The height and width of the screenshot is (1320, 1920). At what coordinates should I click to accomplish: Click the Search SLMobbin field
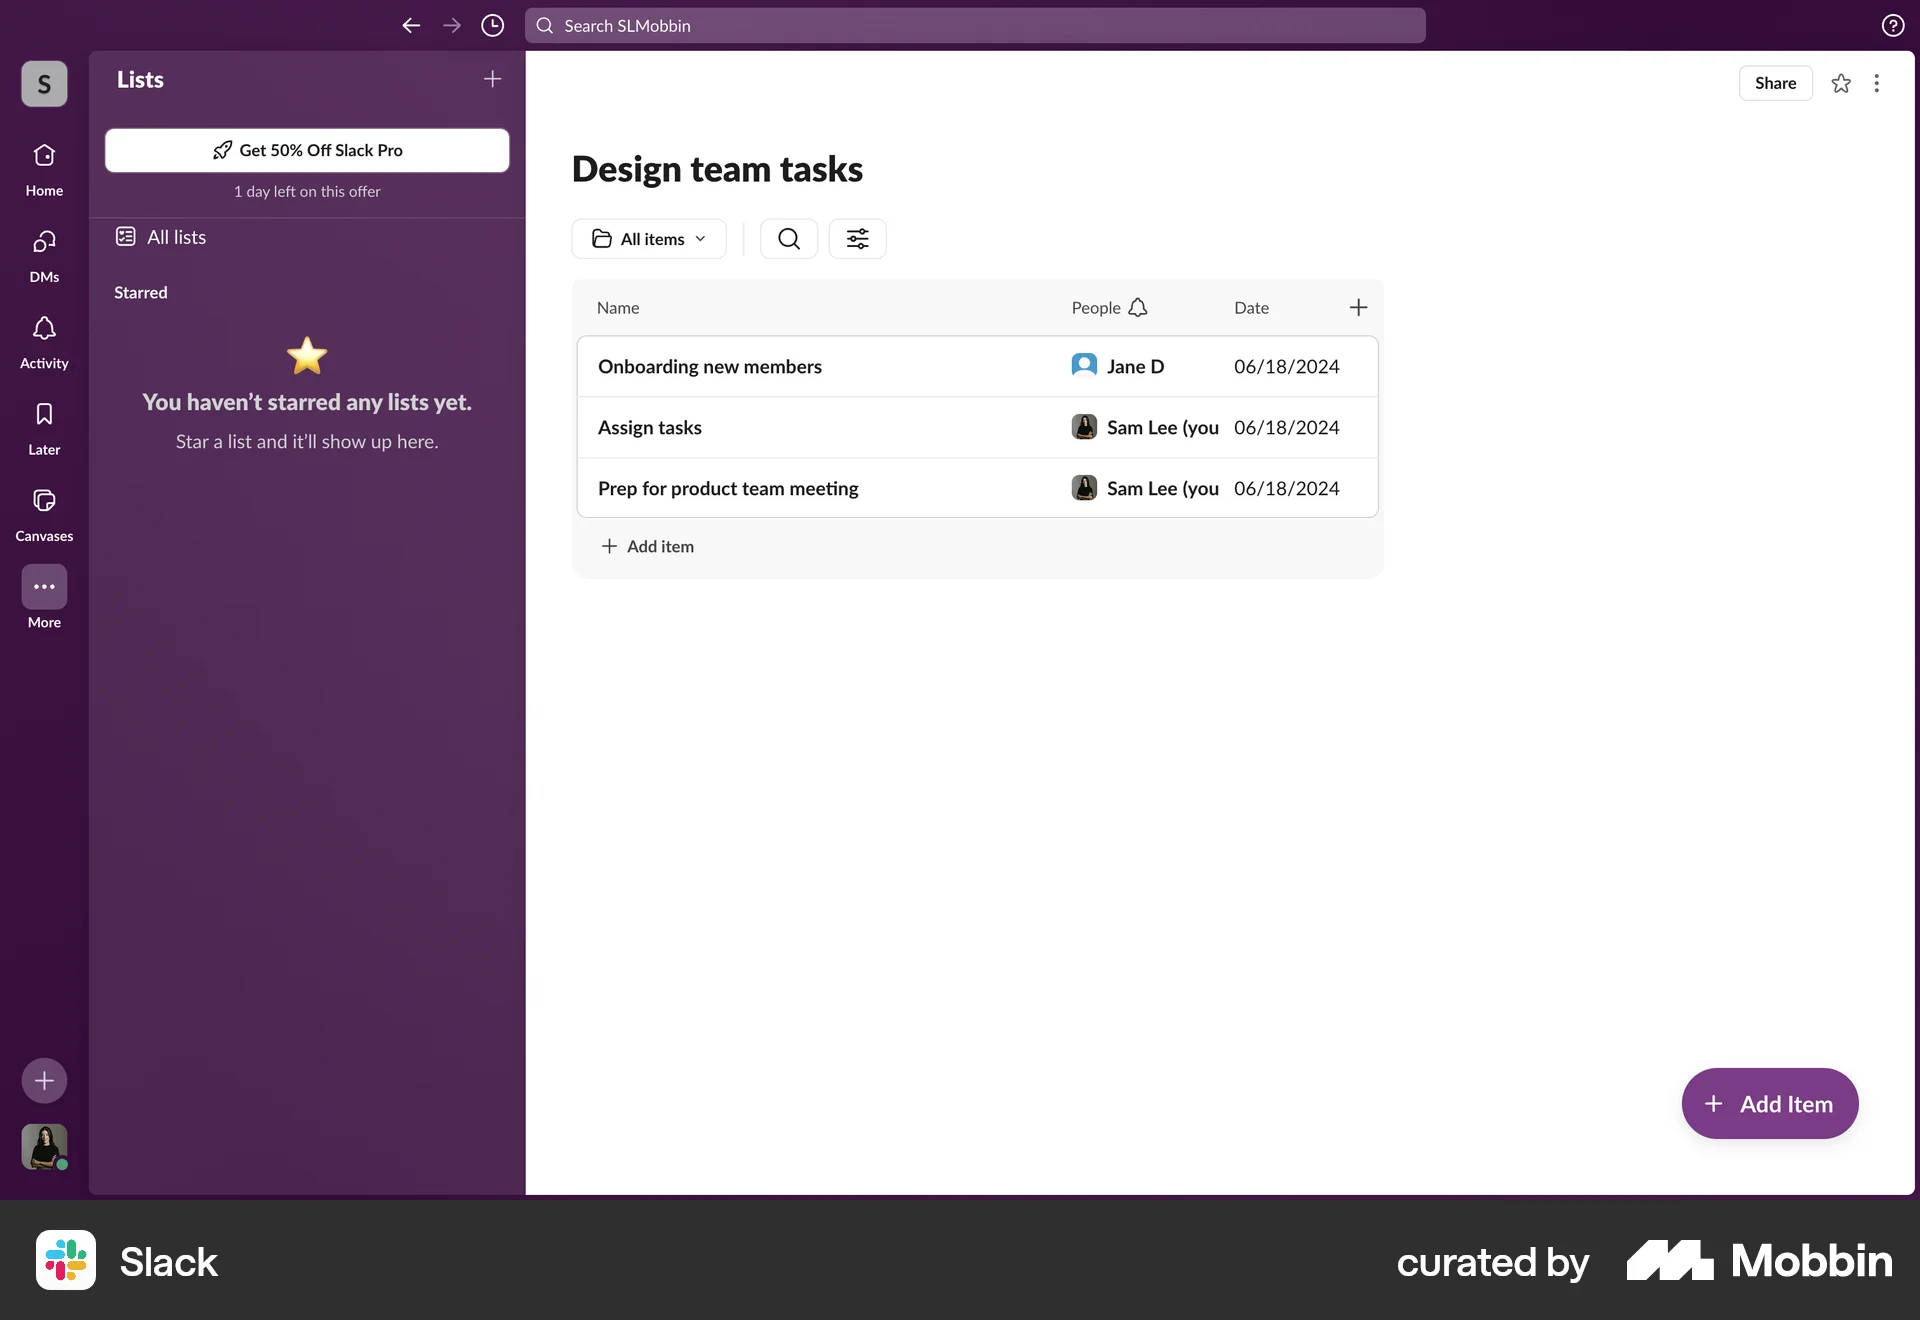point(975,26)
